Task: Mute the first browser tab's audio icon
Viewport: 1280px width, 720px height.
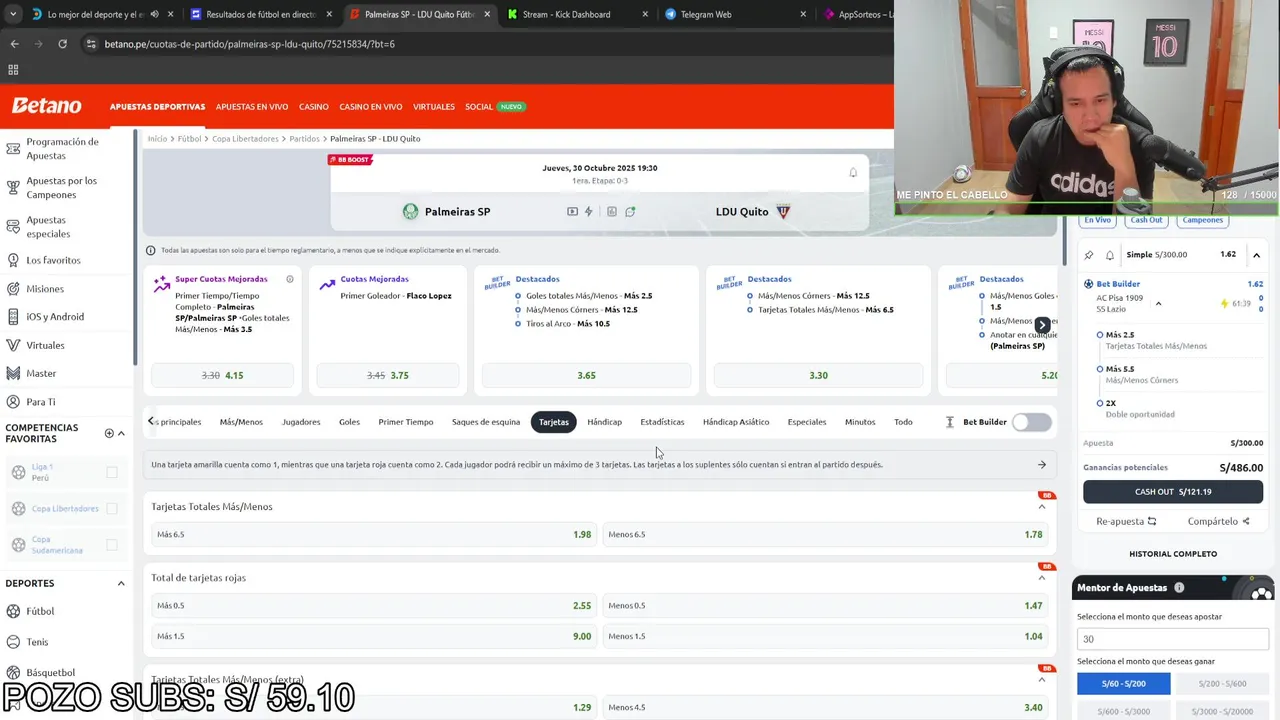Action: pos(154,15)
